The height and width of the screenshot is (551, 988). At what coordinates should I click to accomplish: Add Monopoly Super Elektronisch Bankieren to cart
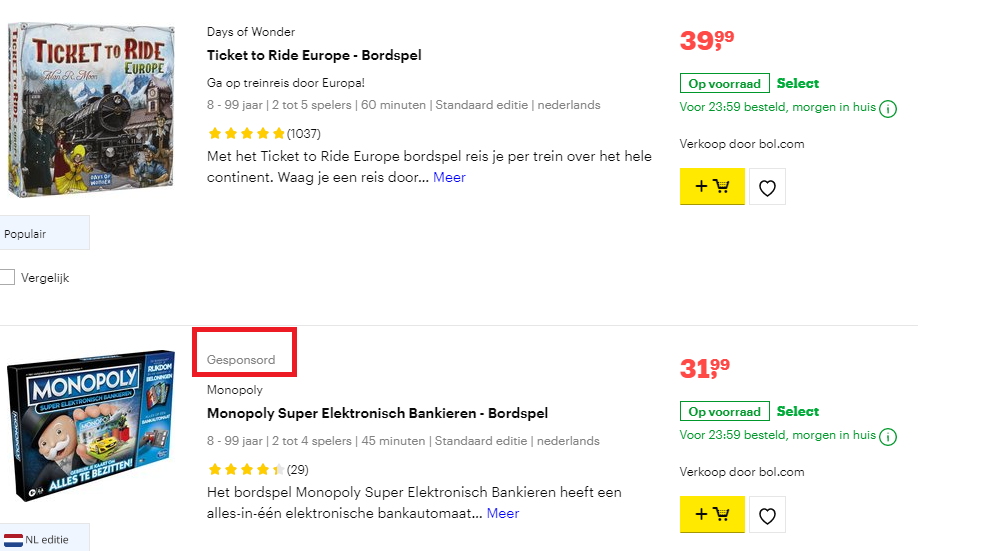click(x=712, y=515)
